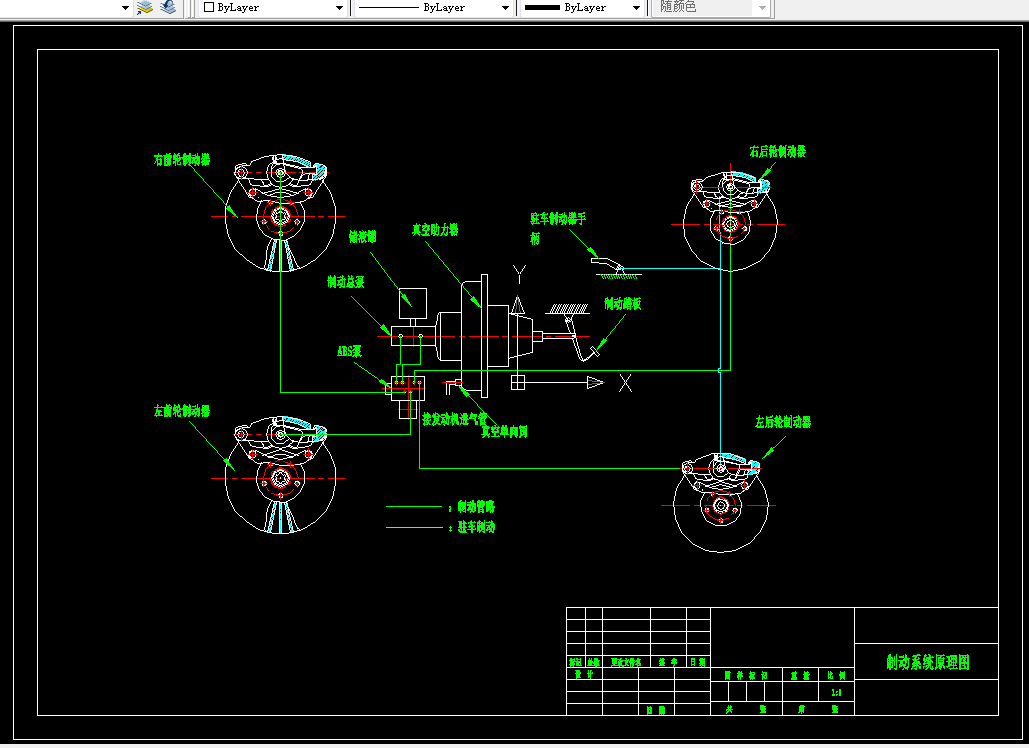Select the 制动系统原理图 title block text
Image resolution: width=1029 pixels, height=748 pixels.
[x=928, y=663]
